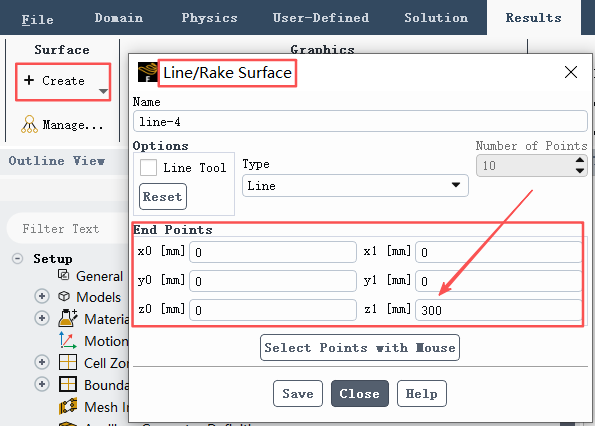Screen dimensions: 595x426
Task: Increase Number of Points stepper
Action: coord(579,160)
